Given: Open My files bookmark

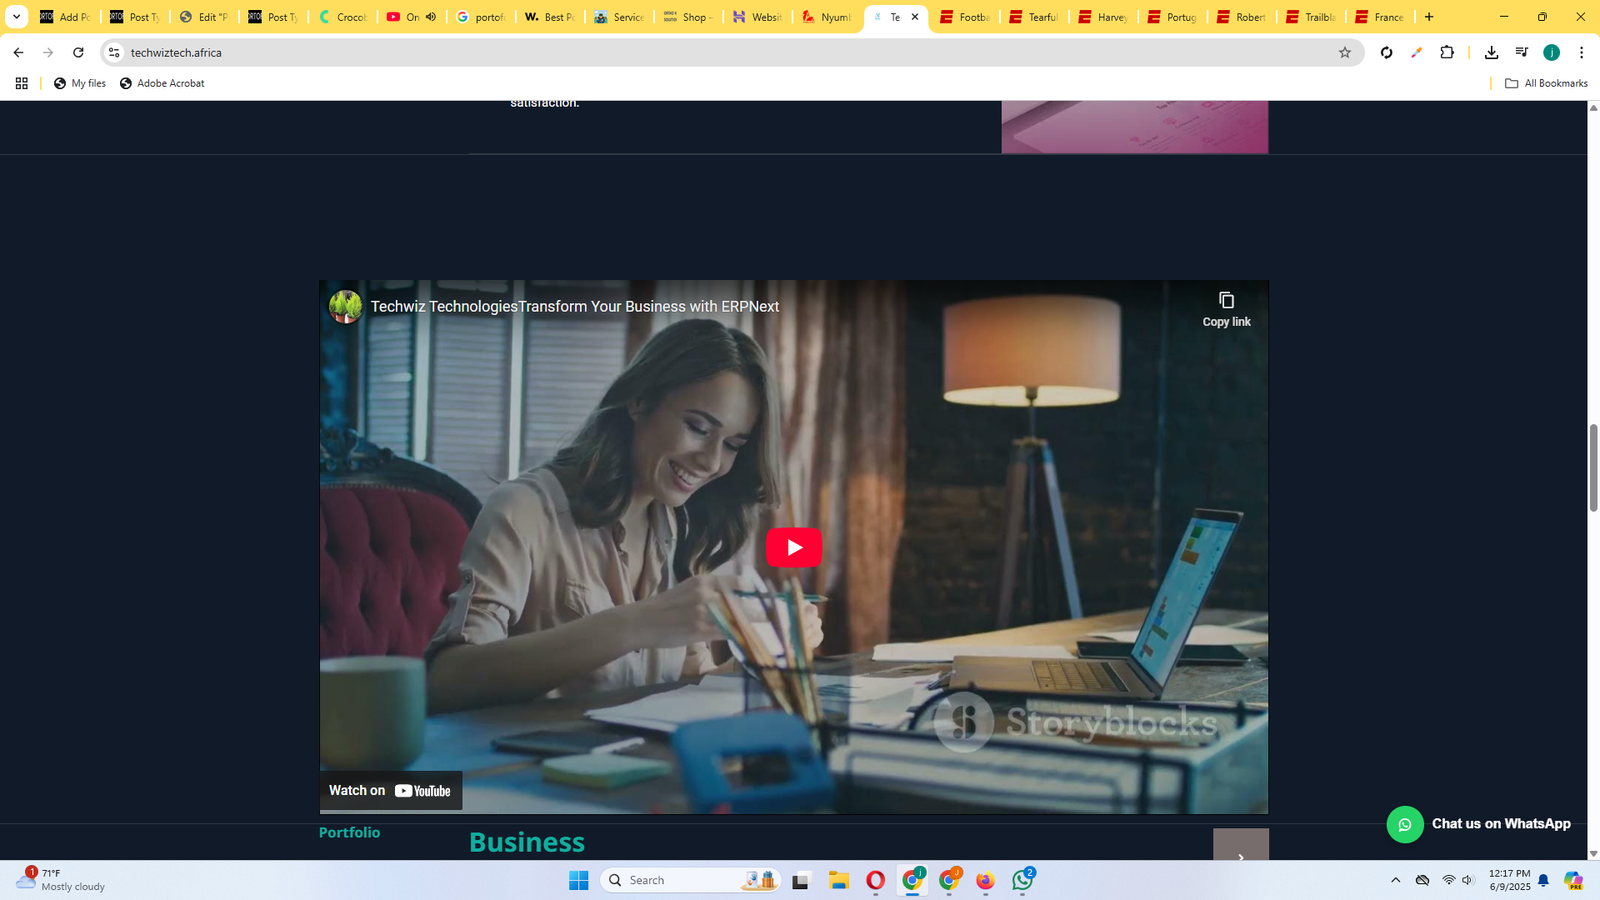Looking at the screenshot, I should click(80, 83).
